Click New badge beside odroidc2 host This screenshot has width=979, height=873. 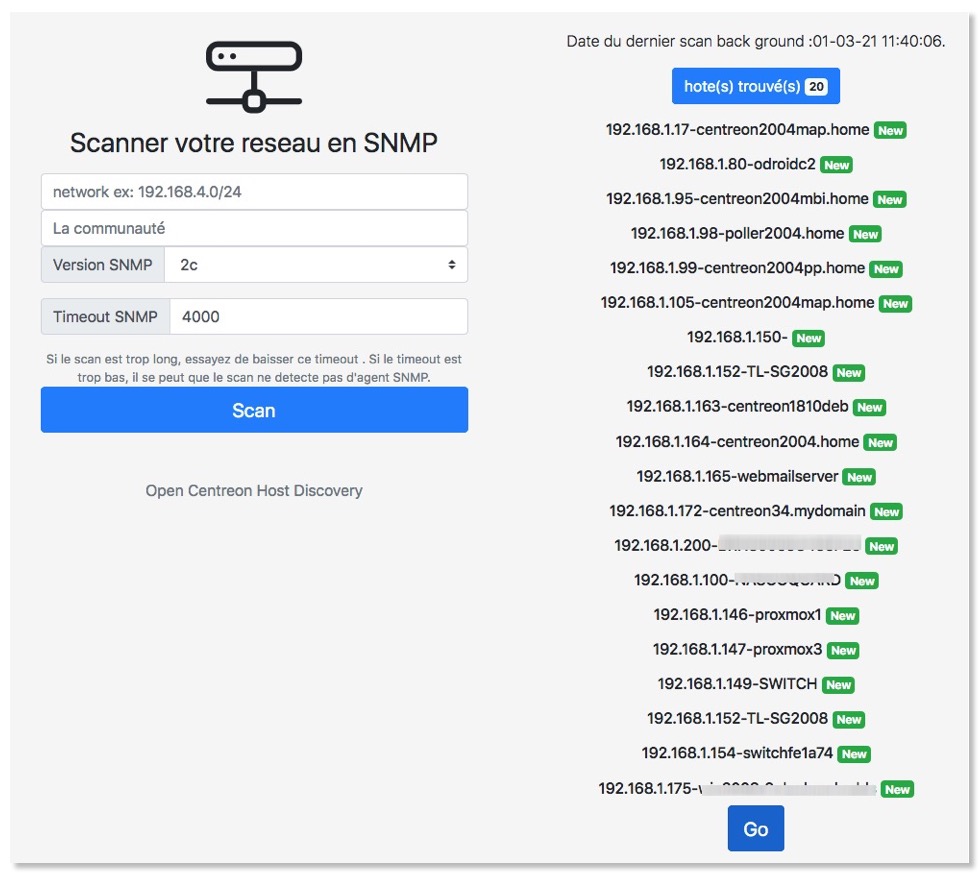coord(836,165)
